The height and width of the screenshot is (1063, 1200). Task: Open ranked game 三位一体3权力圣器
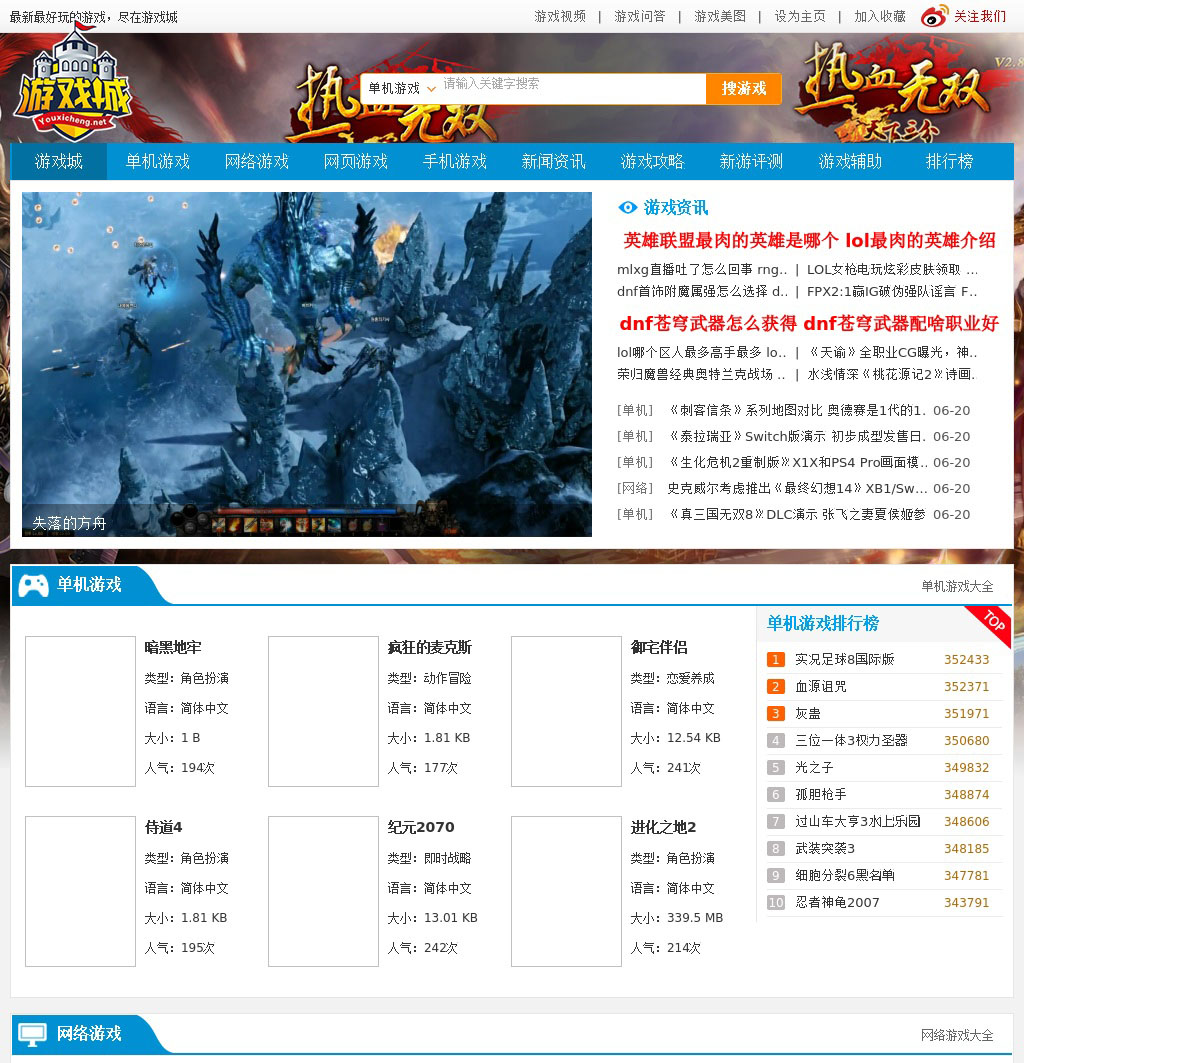pyautogui.click(x=851, y=740)
